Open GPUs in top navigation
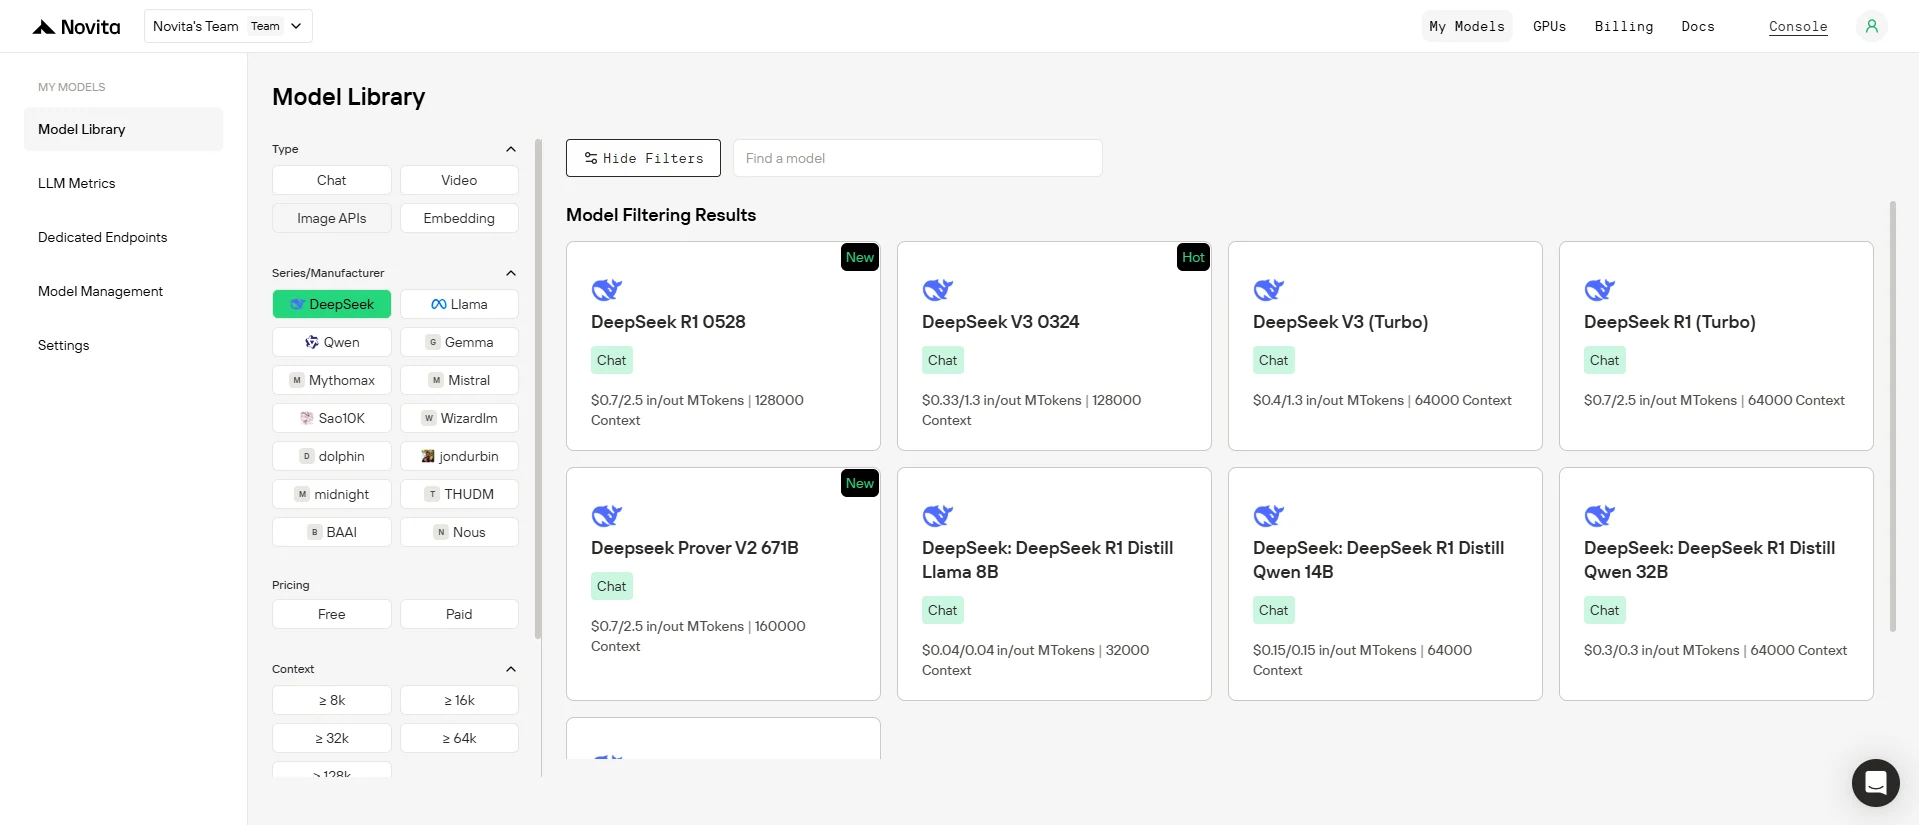This screenshot has height=825, width=1919. (1550, 26)
